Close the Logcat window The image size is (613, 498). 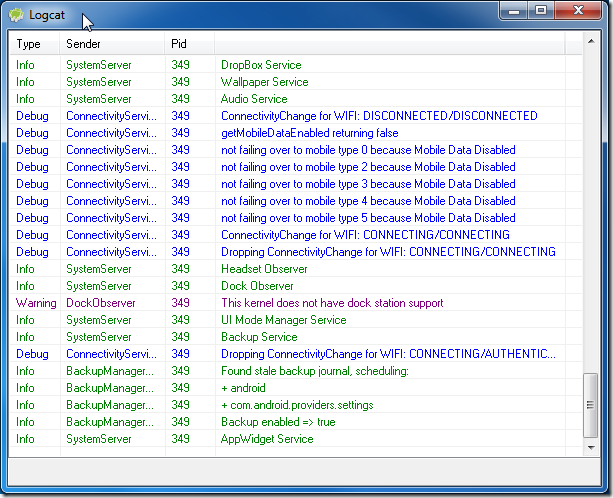(x=576, y=11)
